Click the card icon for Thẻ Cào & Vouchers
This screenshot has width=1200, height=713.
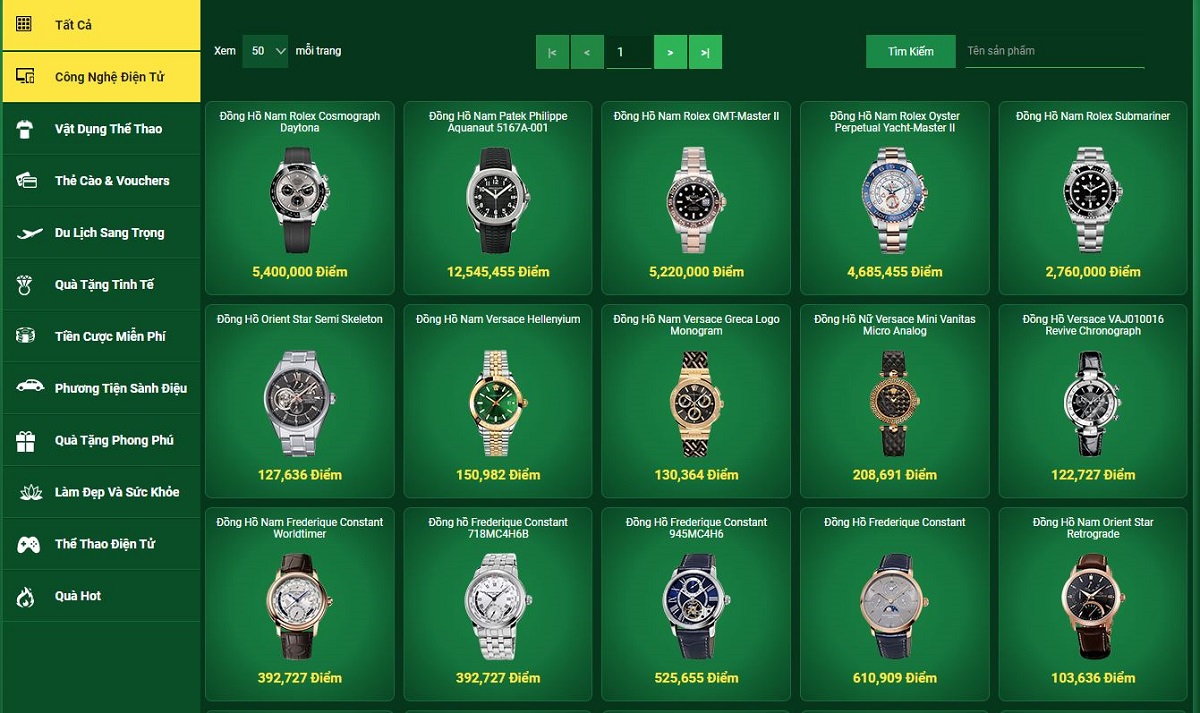pos(26,180)
